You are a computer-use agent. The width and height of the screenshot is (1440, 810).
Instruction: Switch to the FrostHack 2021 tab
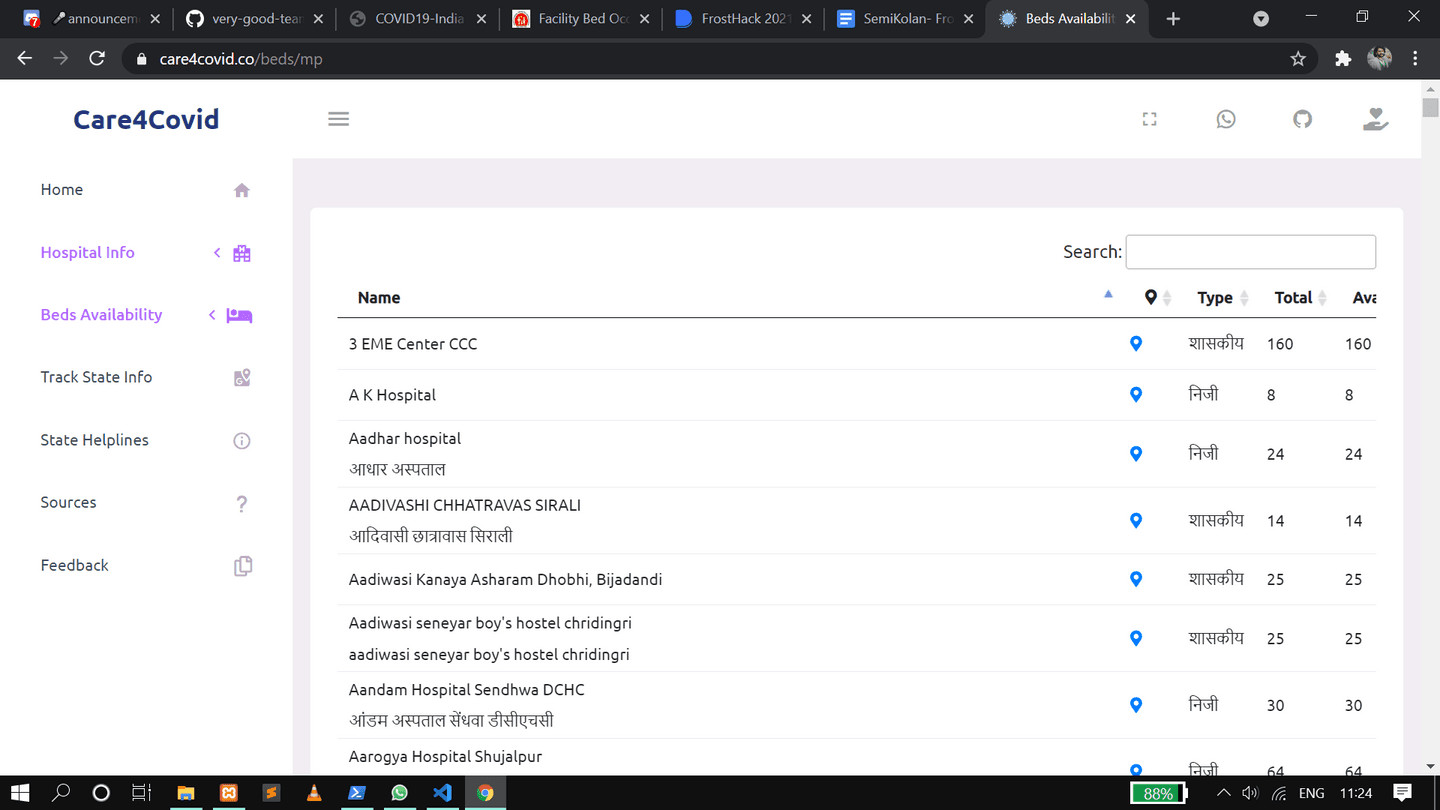pyautogui.click(x=743, y=19)
